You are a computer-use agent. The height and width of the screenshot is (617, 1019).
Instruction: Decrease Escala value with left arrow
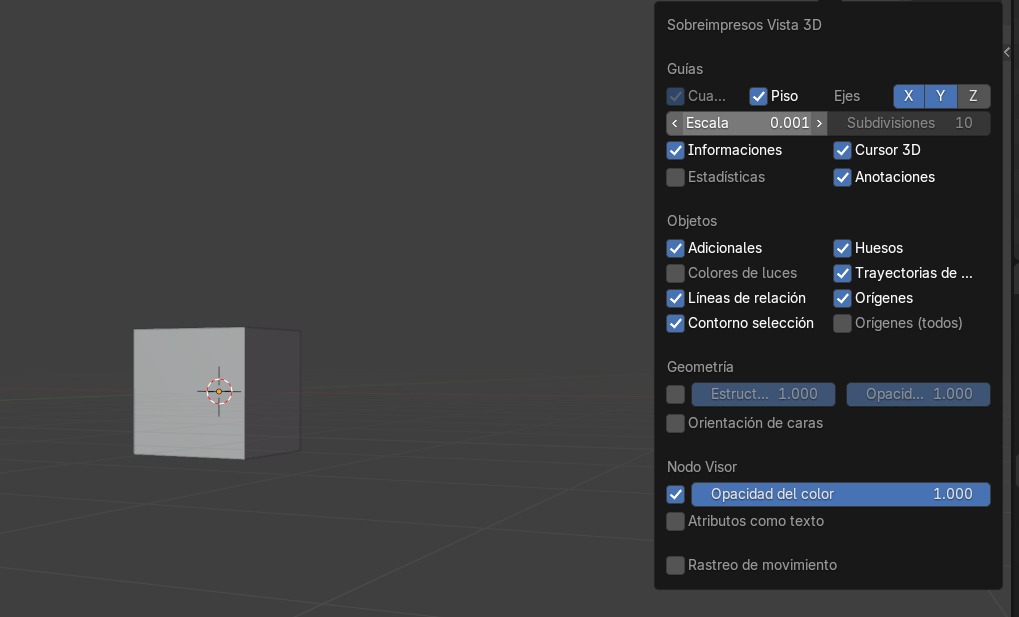[x=675, y=123]
